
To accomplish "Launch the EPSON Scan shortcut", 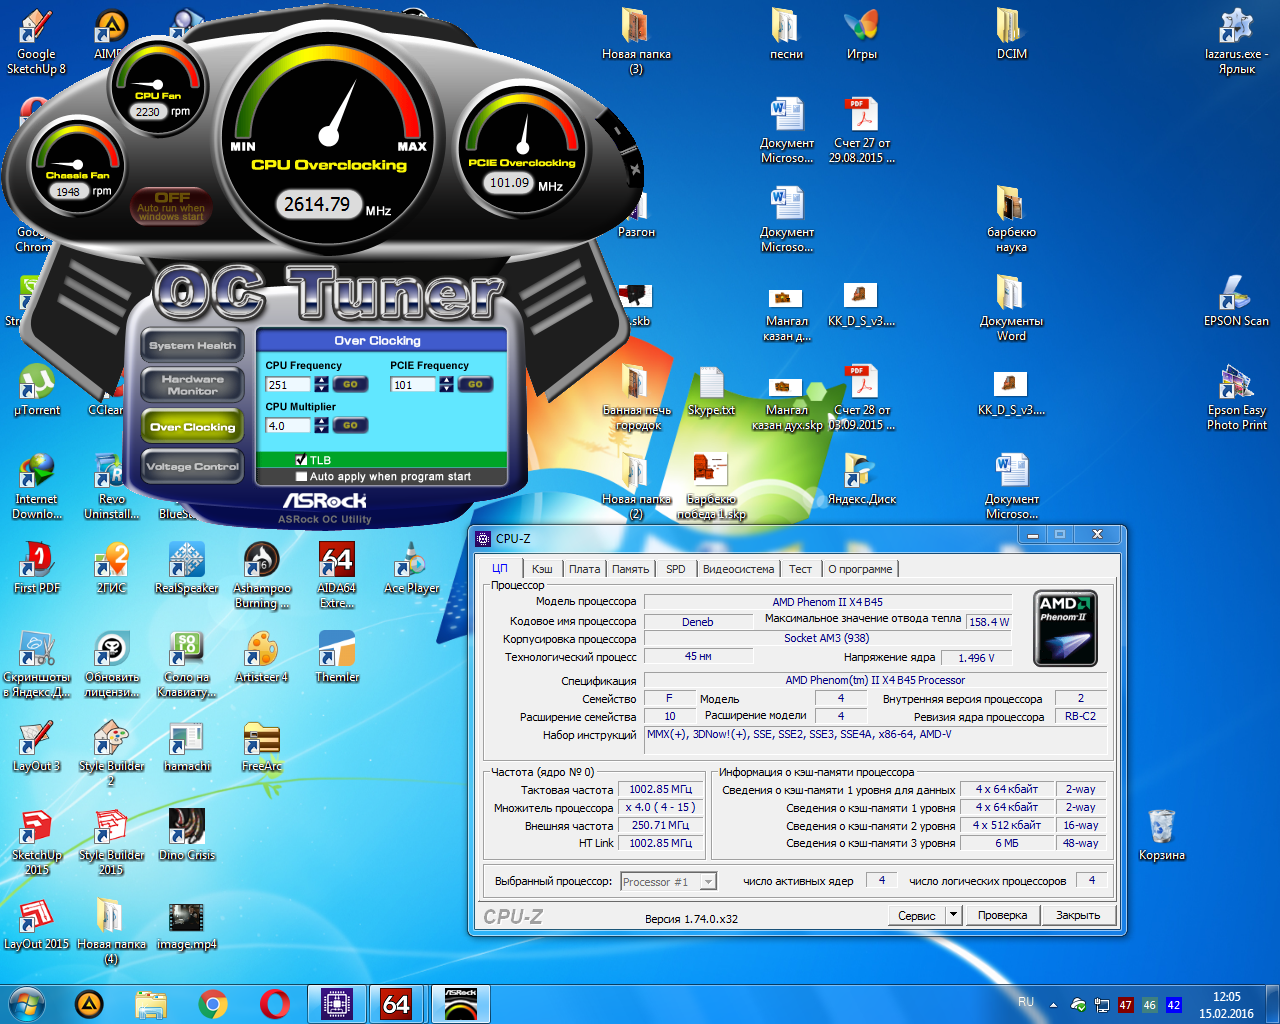I will [1236, 302].
